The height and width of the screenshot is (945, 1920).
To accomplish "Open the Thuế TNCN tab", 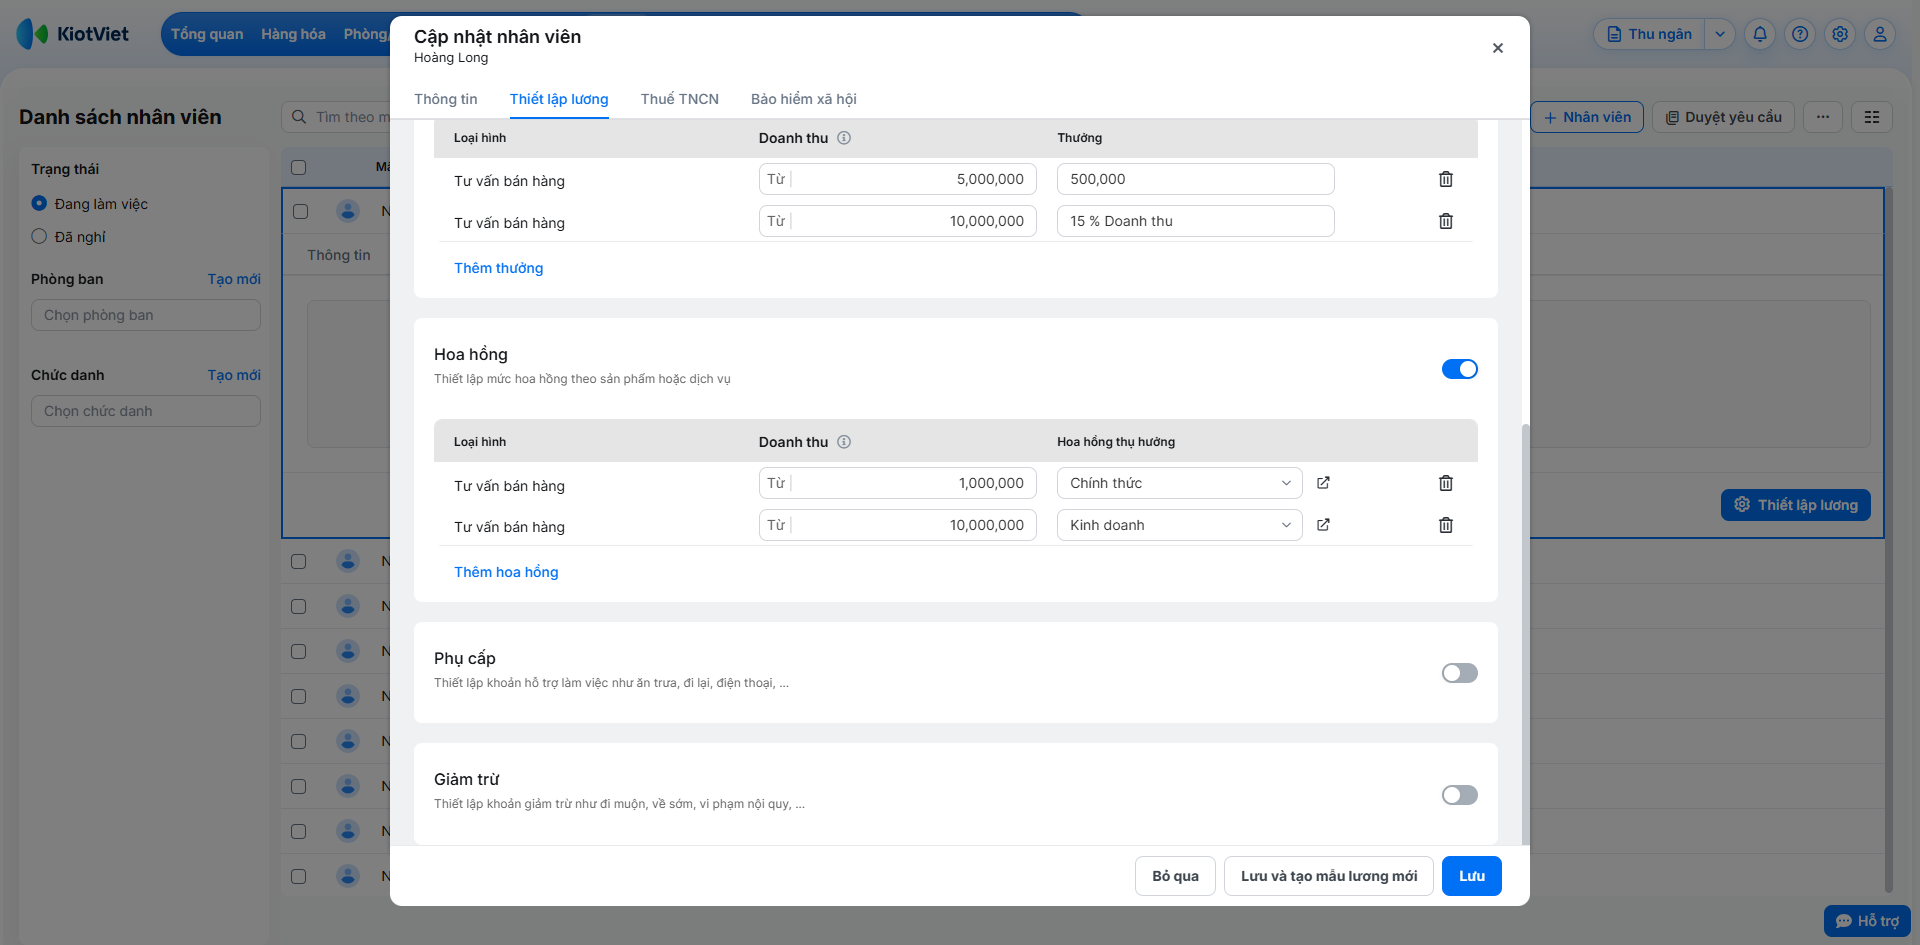I will click(x=680, y=99).
